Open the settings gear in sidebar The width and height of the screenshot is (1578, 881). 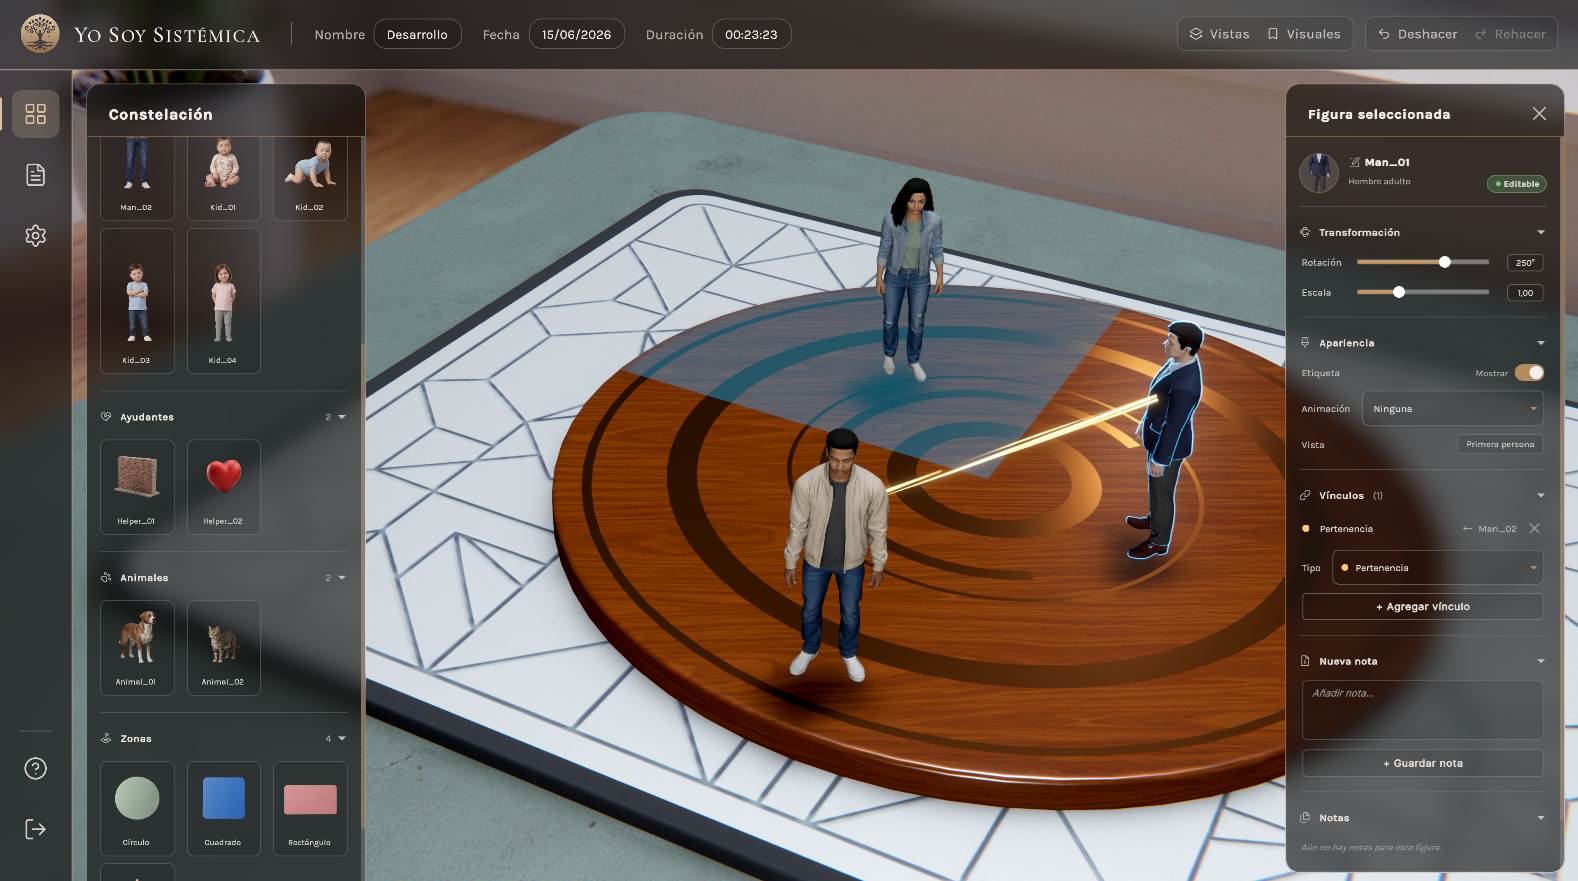[x=36, y=236]
